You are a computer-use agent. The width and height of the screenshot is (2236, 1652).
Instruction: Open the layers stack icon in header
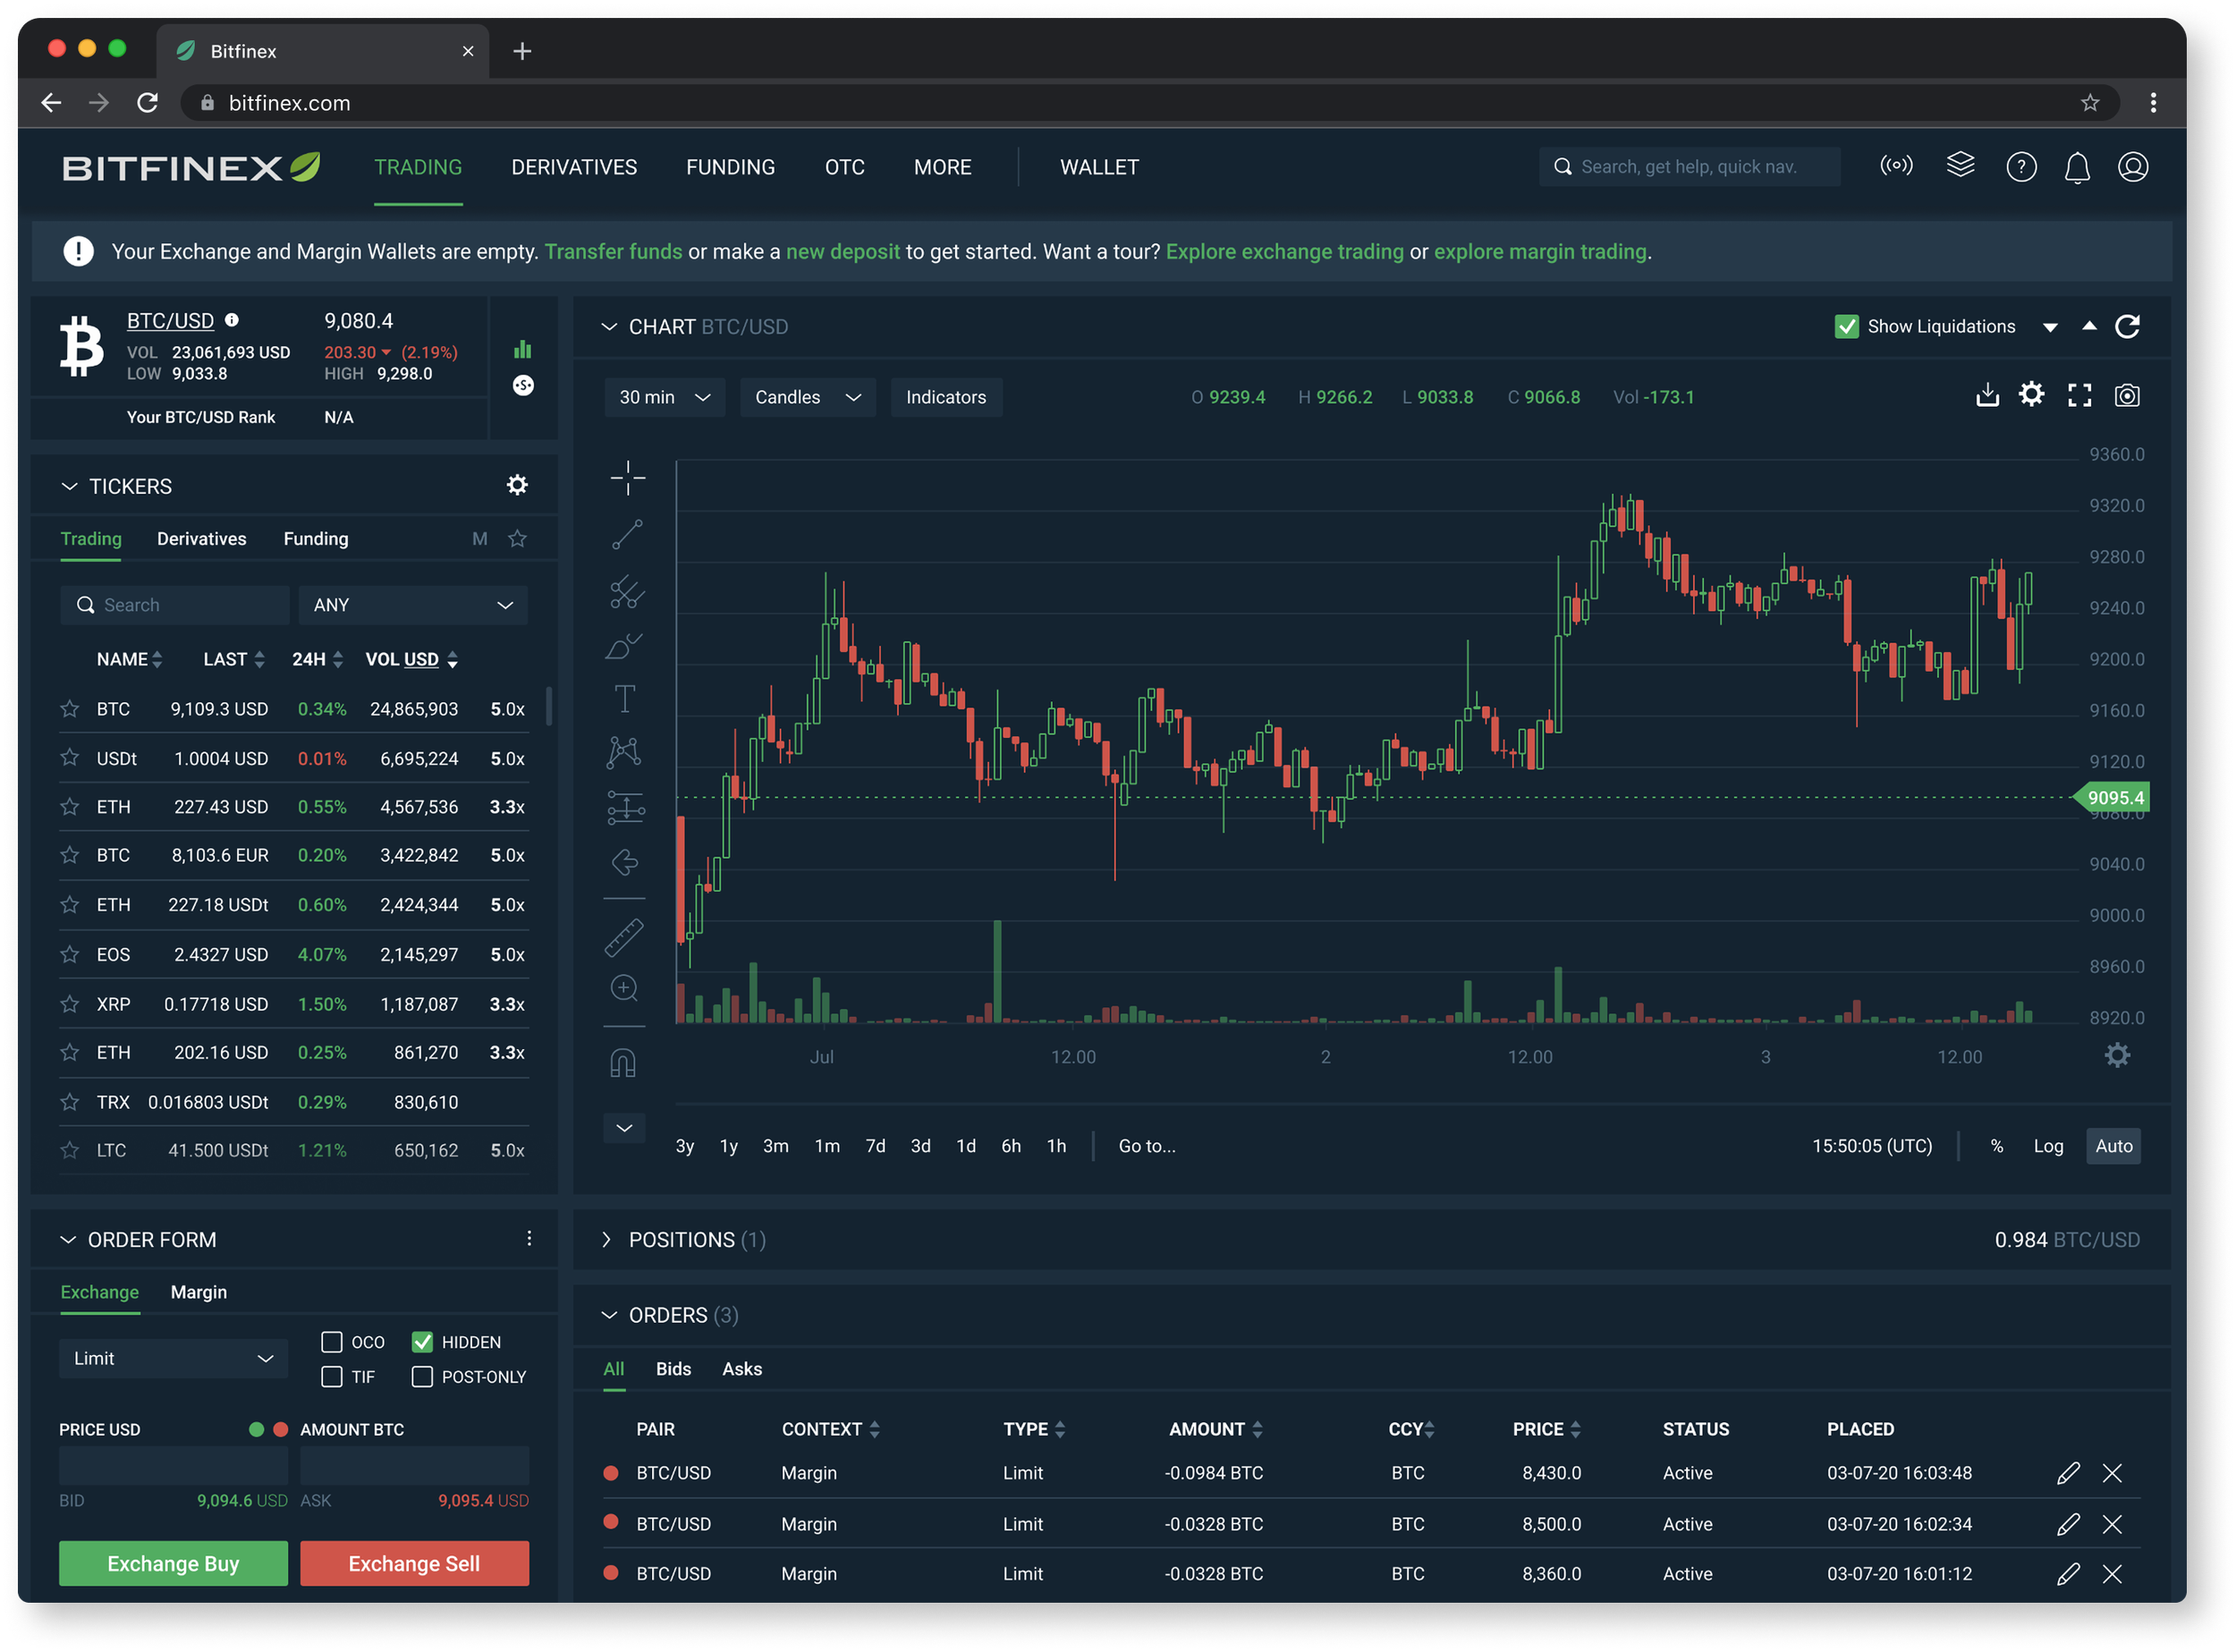pyautogui.click(x=1960, y=165)
